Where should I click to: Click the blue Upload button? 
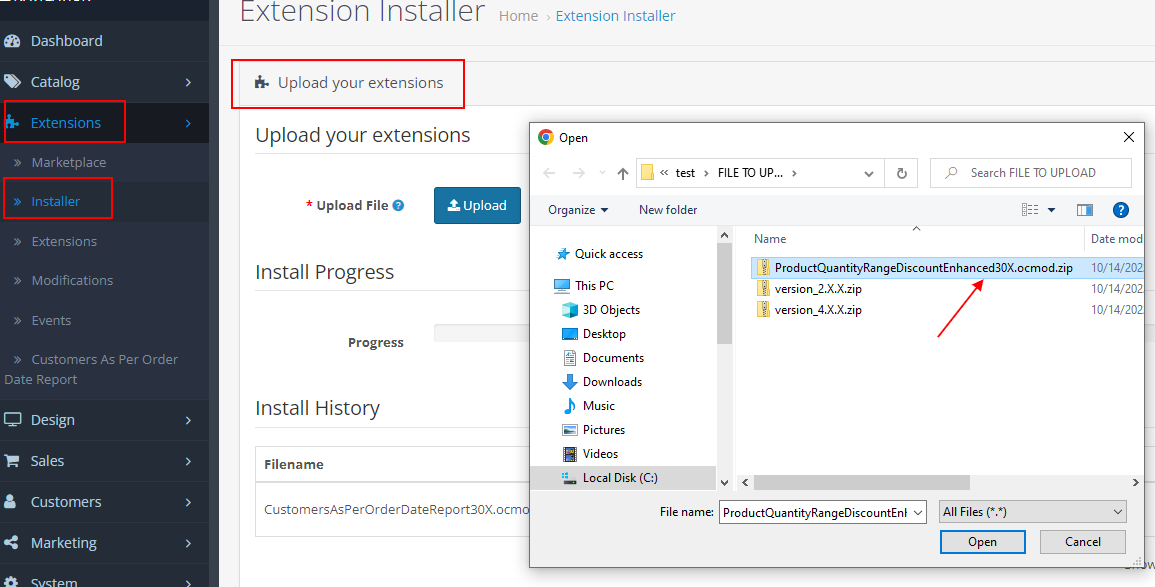[477, 205]
